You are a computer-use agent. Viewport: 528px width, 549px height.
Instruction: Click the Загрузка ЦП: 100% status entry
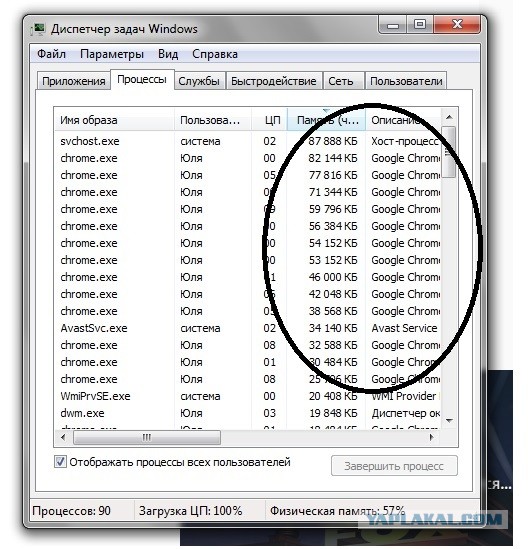190,511
